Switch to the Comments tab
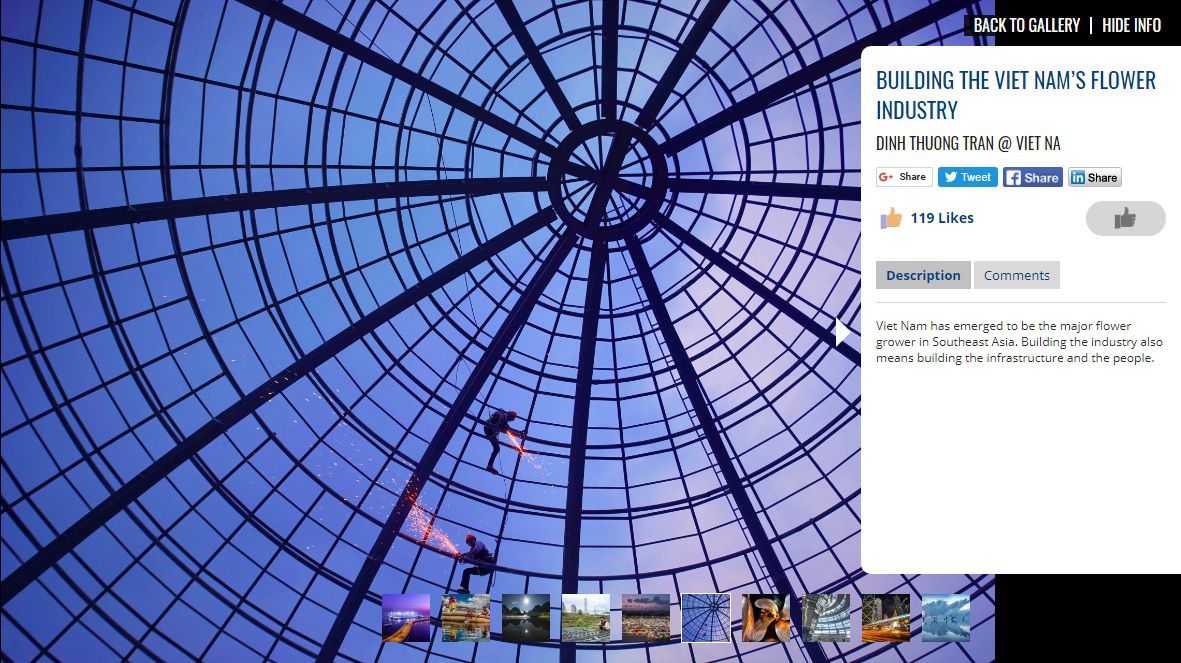The width and height of the screenshot is (1181, 663). [x=1016, y=275]
